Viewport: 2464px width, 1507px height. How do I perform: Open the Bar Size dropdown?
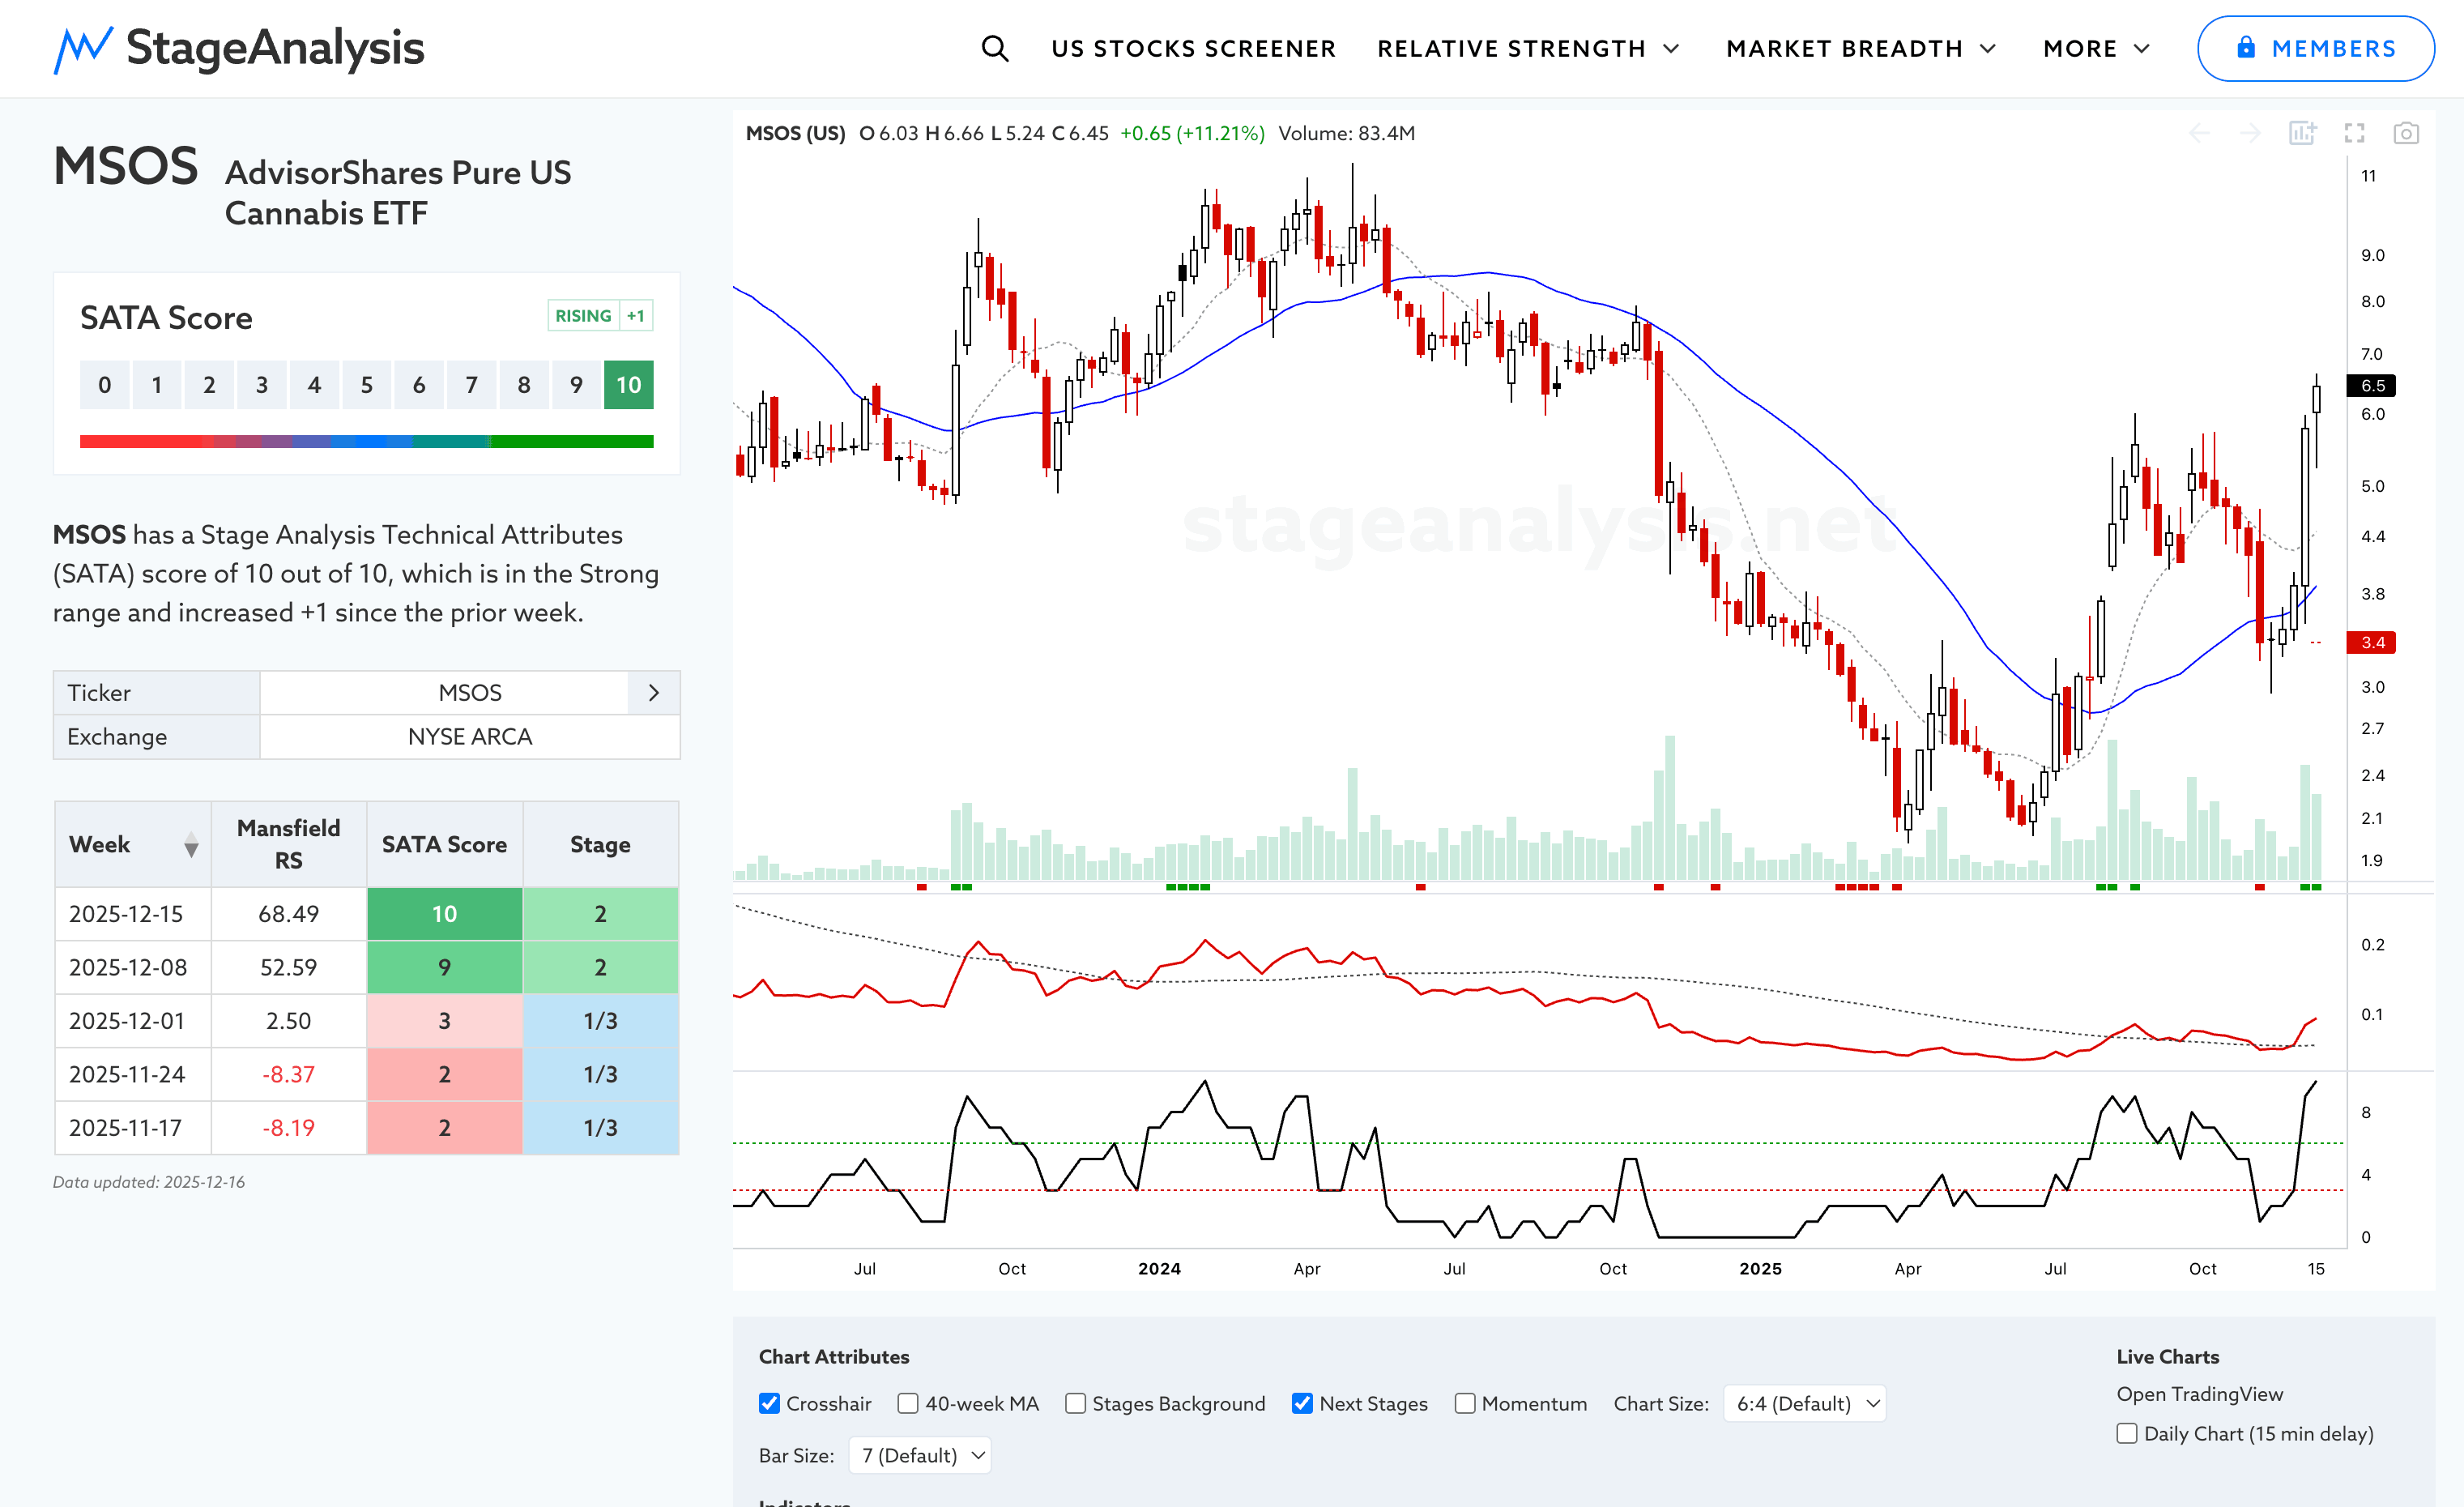(x=920, y=1455)
